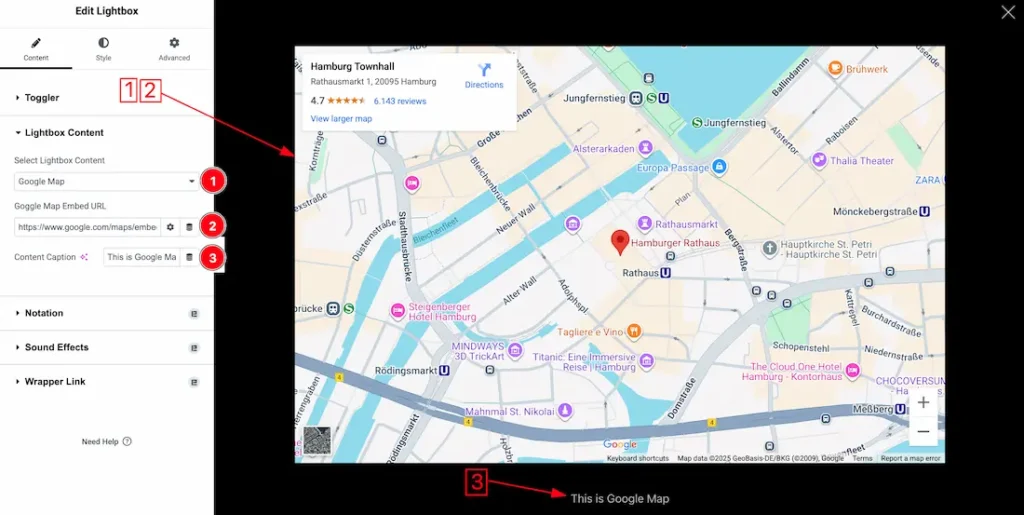Click the Hamburger Rathaus red pin
The width and height of the screenshot is (1024, 515).
tap(620, 242)
